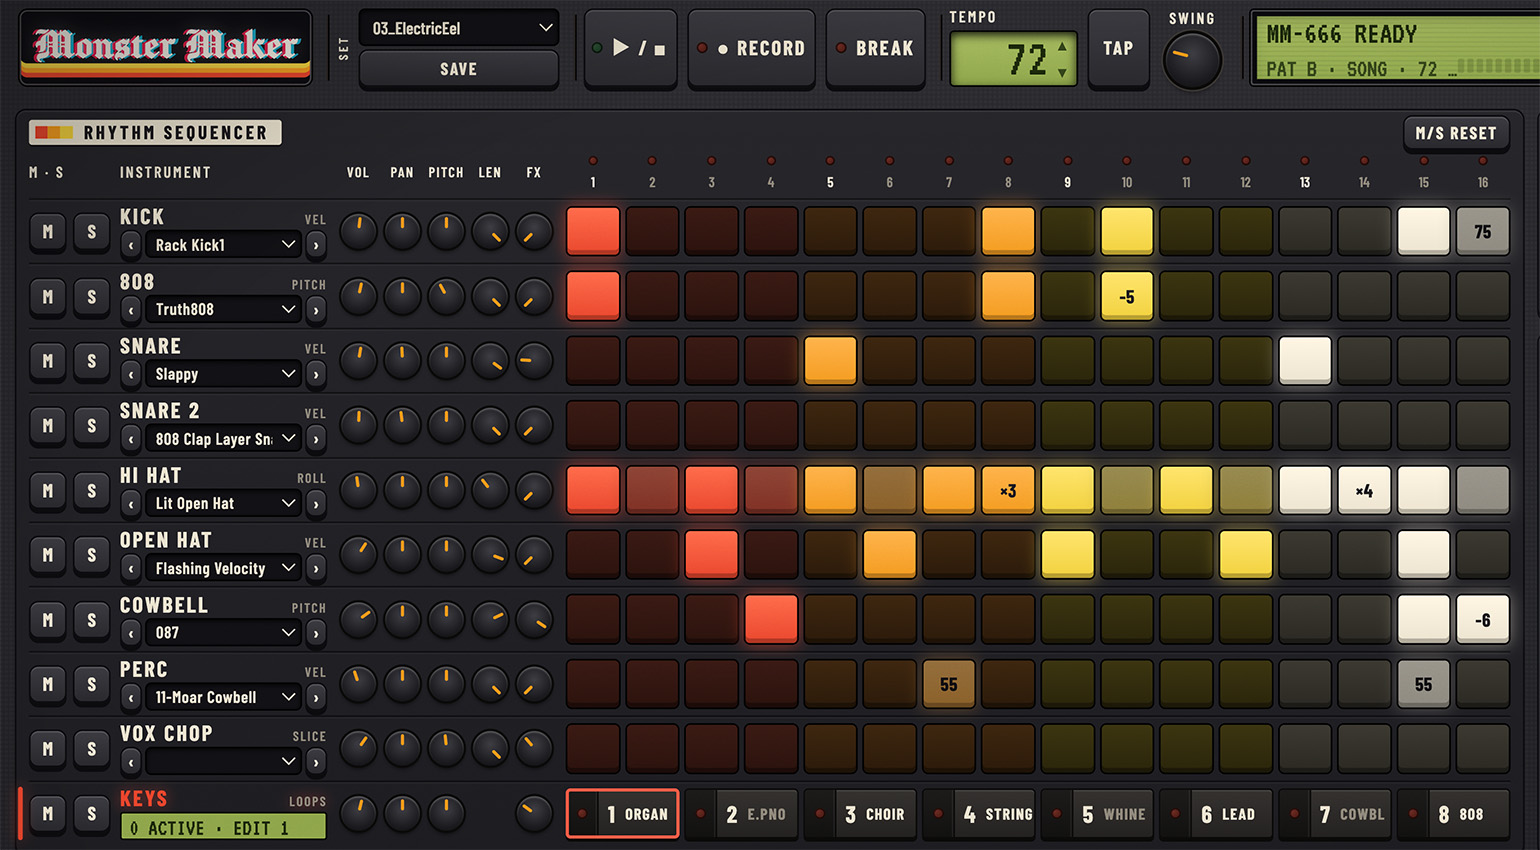Decrease tempo with the down arrow

pyautogui.click(x=1062, y=72)
